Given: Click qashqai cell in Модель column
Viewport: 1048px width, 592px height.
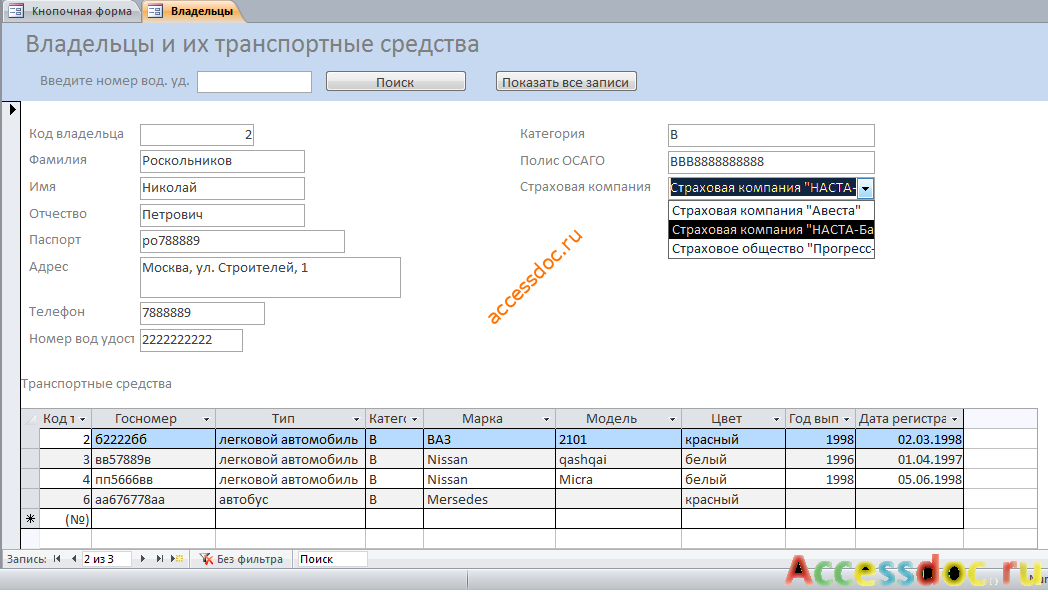Looking at the screenshot, I should 618,459.
